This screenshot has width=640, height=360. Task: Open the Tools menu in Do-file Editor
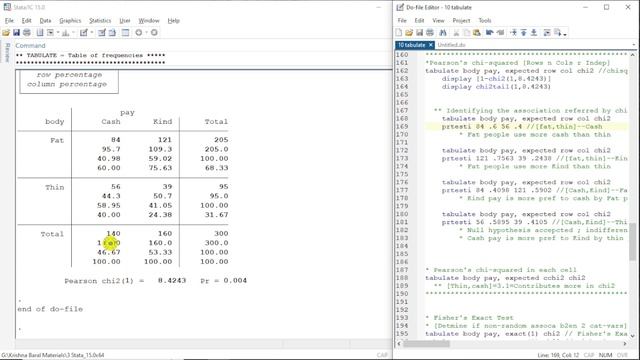point(485,20)
